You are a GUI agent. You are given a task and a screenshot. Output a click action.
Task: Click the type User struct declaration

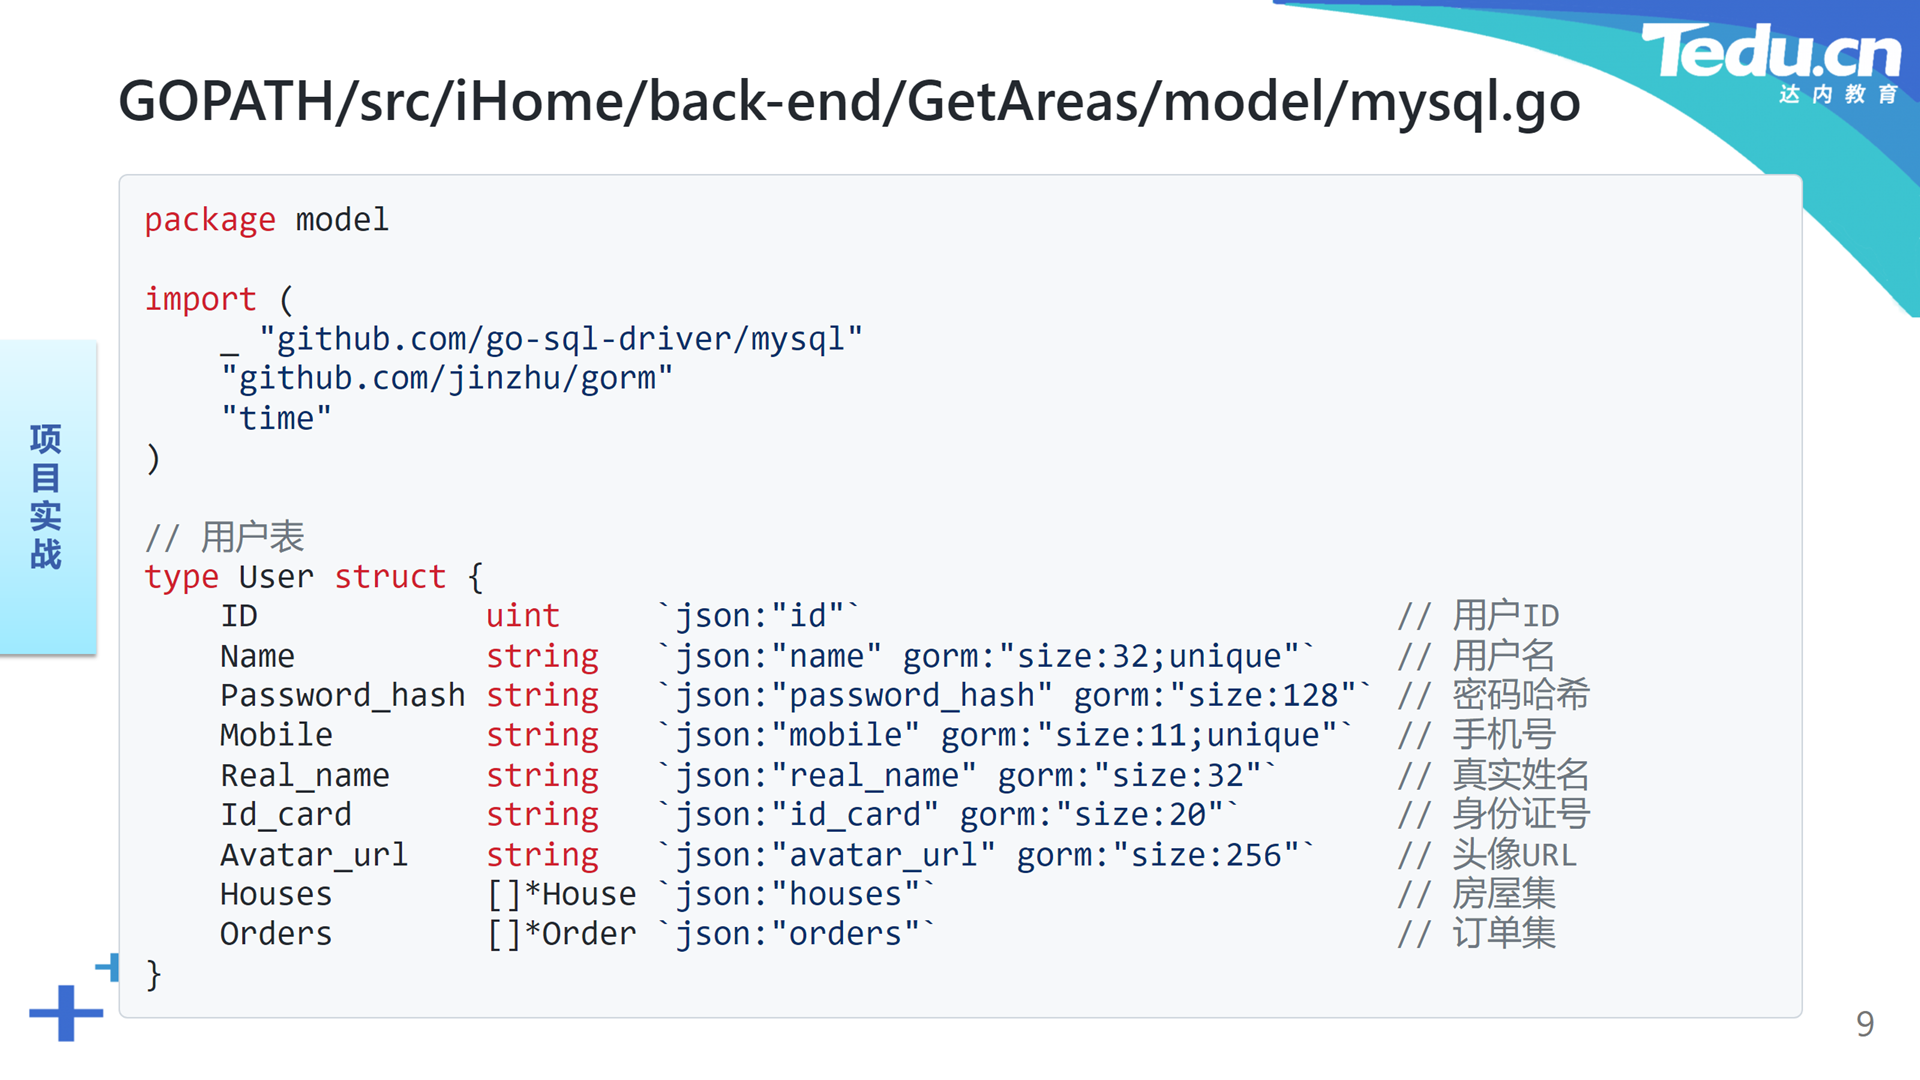(314, 577)
